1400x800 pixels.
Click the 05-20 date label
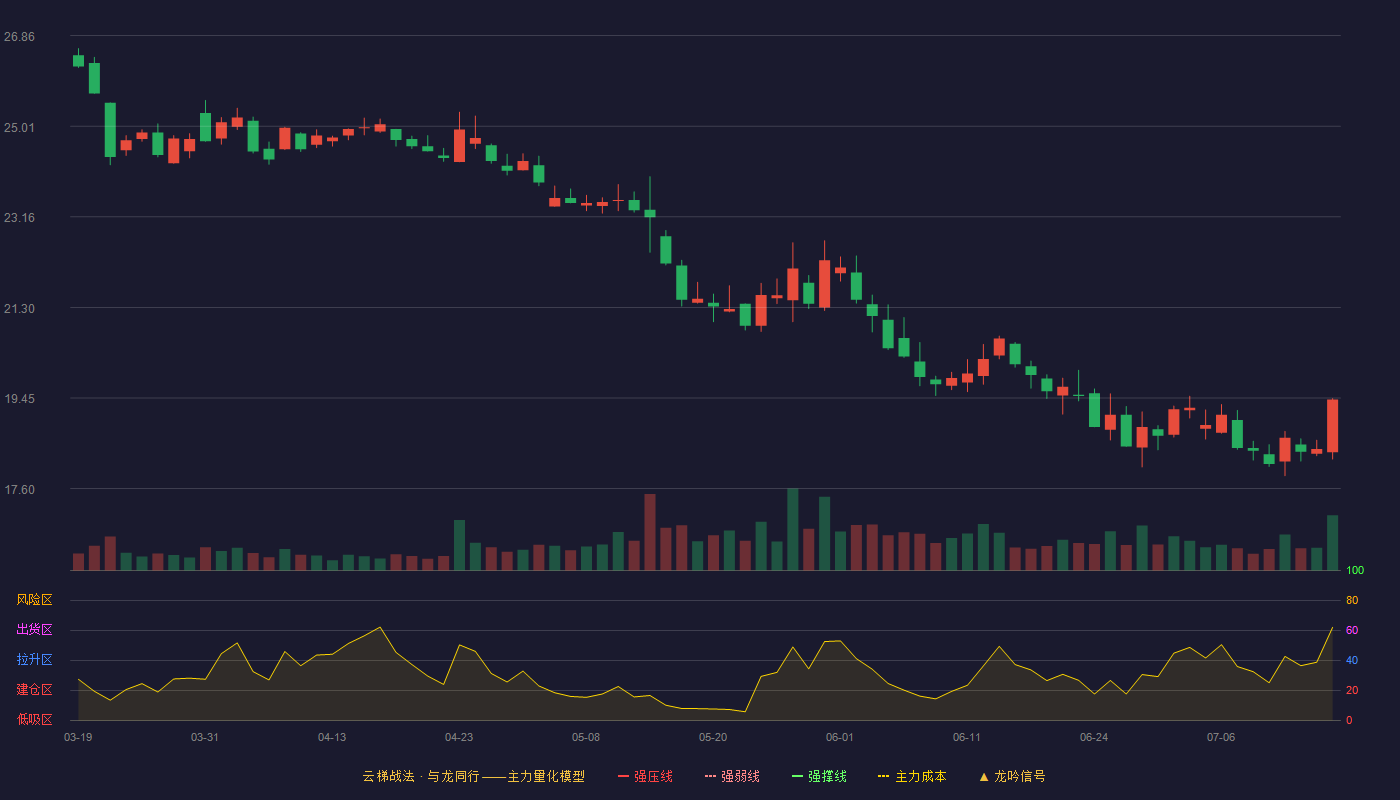click(x=713, y=737)
